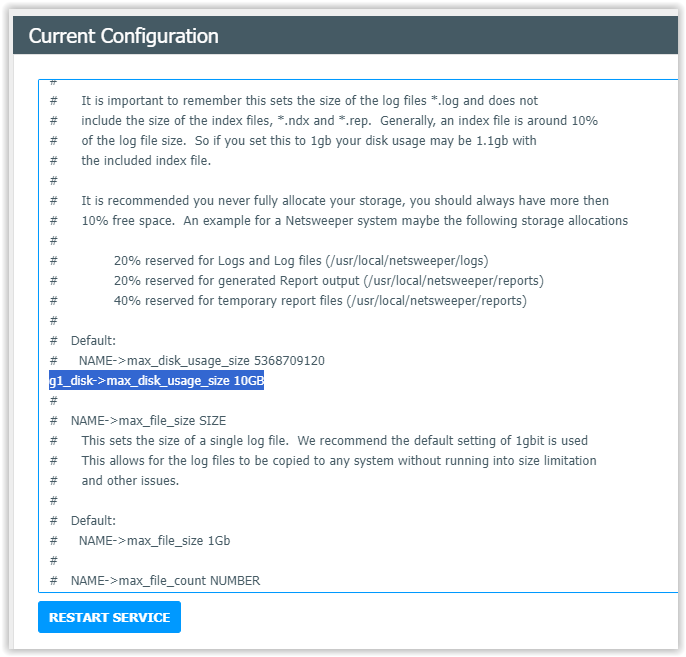Click the highlighted g1_disk->max_disk_usage_size 10GB line
The width and height of the screenshot is (686, 657).
point(156,381)
